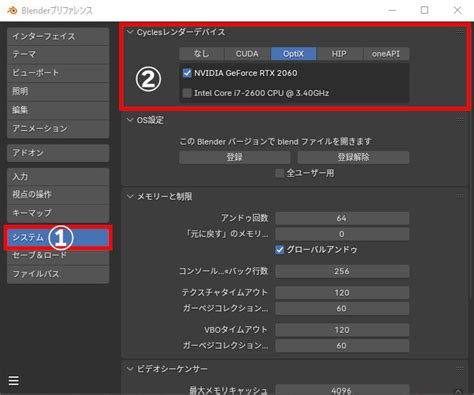Screen dimensions: 474x395
Task: Check the 全ユーザー用 checkbox
Action: coord(280,173)
